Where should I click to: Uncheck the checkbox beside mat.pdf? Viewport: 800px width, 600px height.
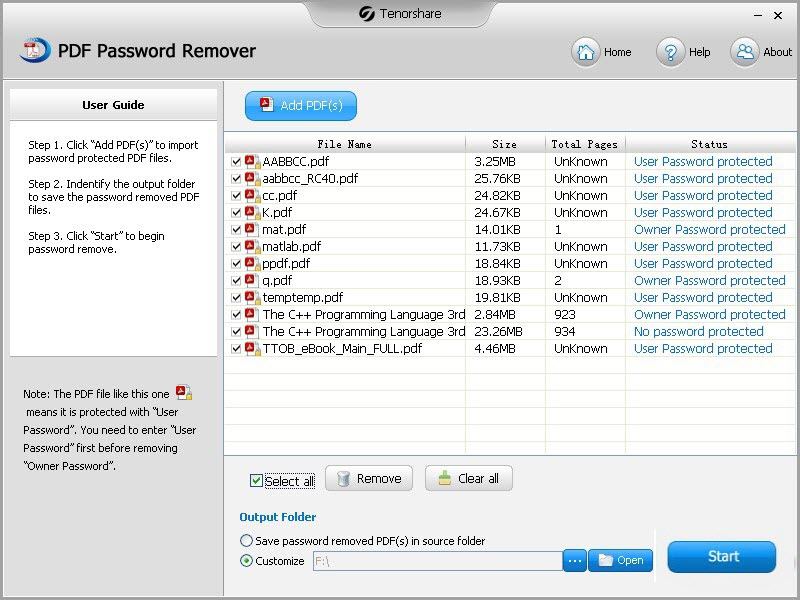click(x=237, y=229)
